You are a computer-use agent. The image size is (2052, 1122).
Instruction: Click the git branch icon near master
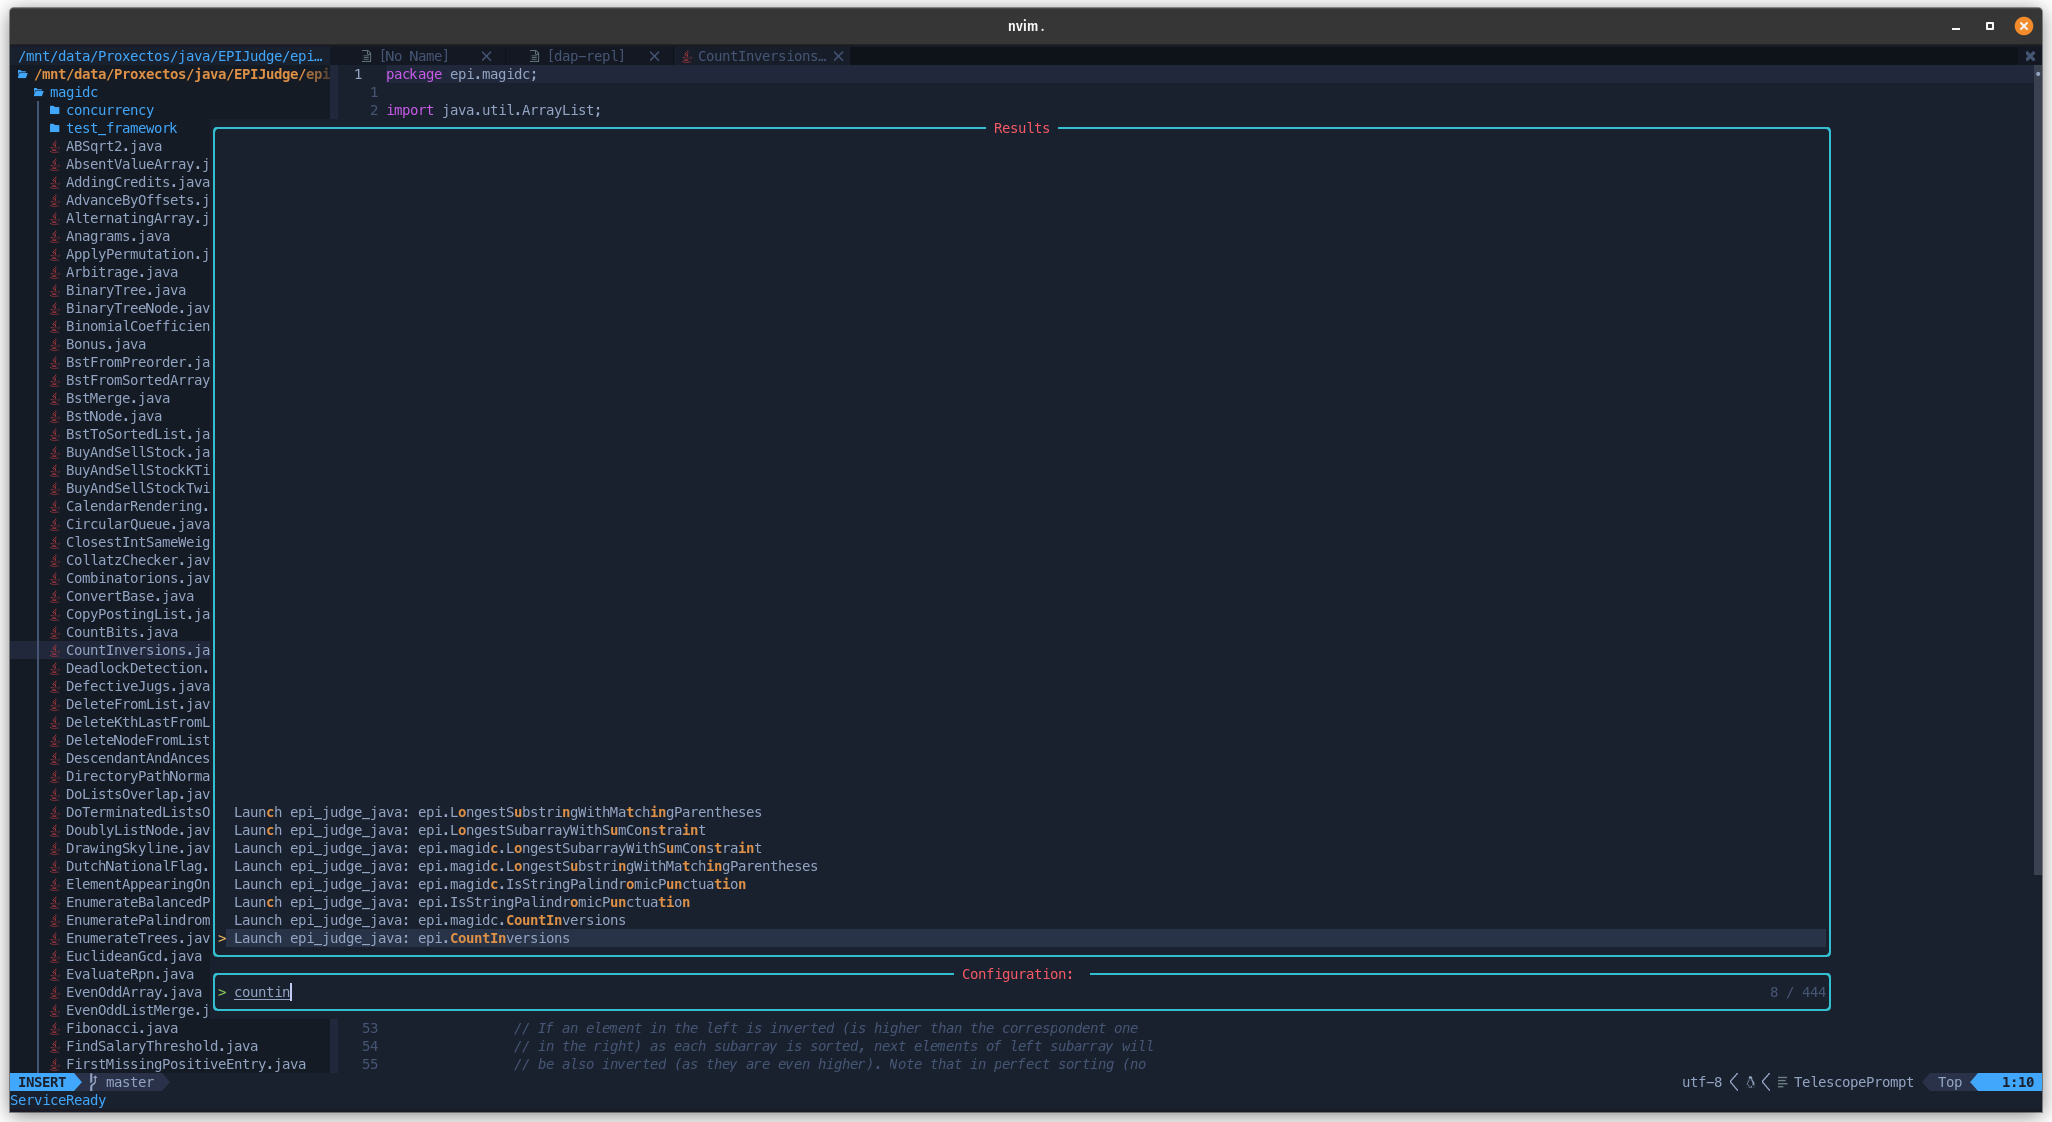tap(93, 1082)
